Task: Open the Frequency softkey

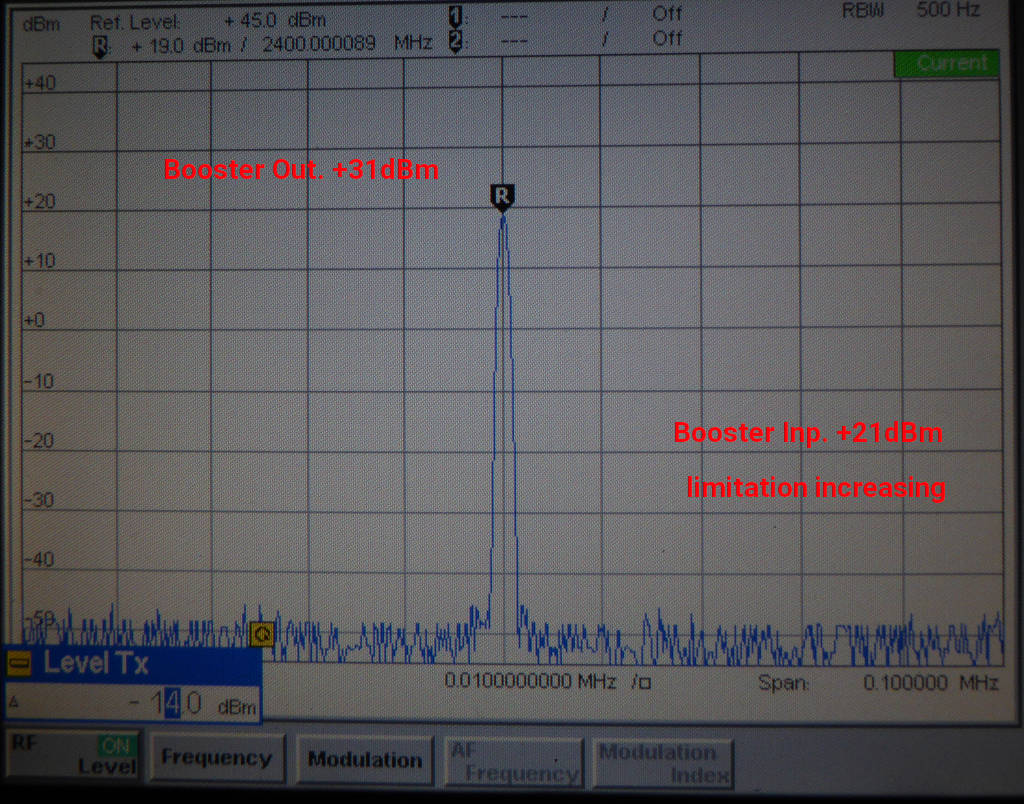Action: pos(217,758)
